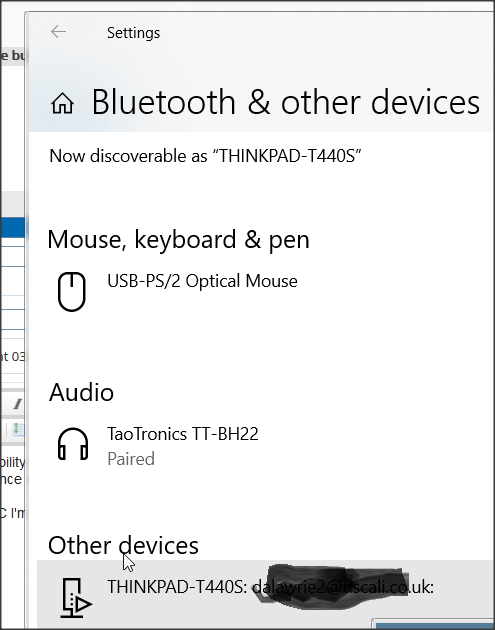495x630 pixels.
Task: Toggle italic formatting in the background editor
Action: click(17, 404)
